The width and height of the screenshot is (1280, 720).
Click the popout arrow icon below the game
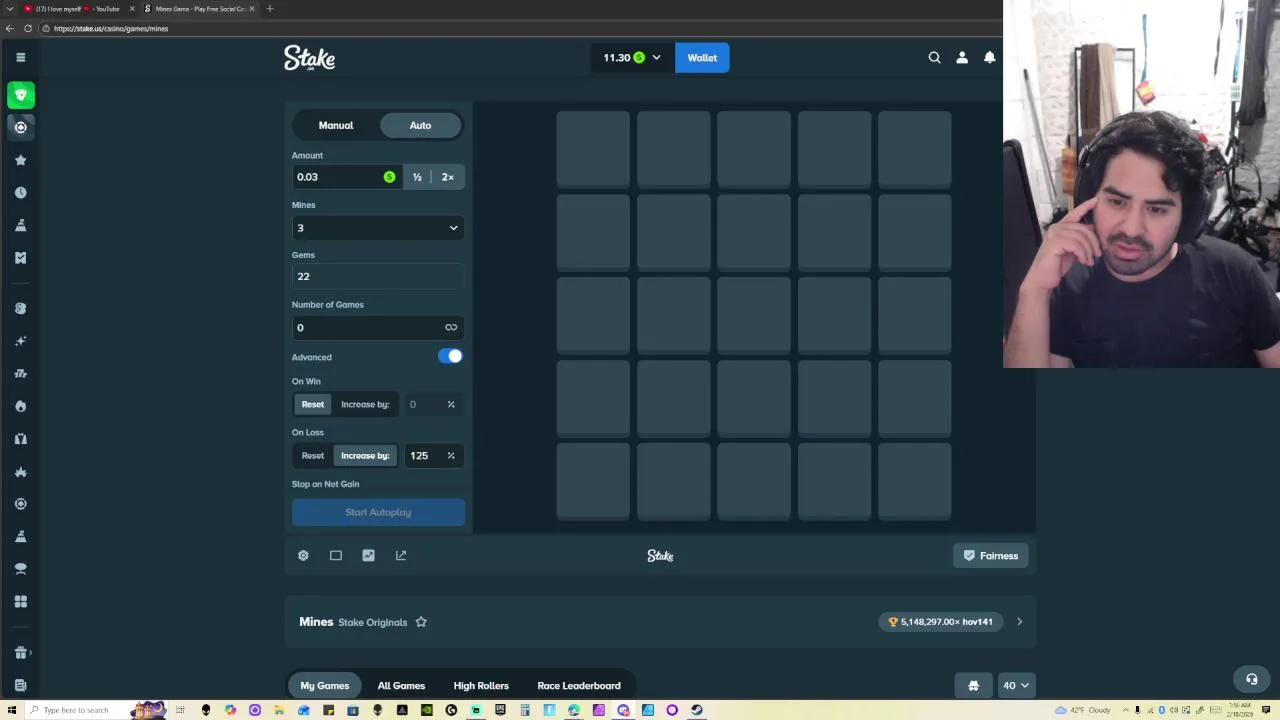(401, 555)
